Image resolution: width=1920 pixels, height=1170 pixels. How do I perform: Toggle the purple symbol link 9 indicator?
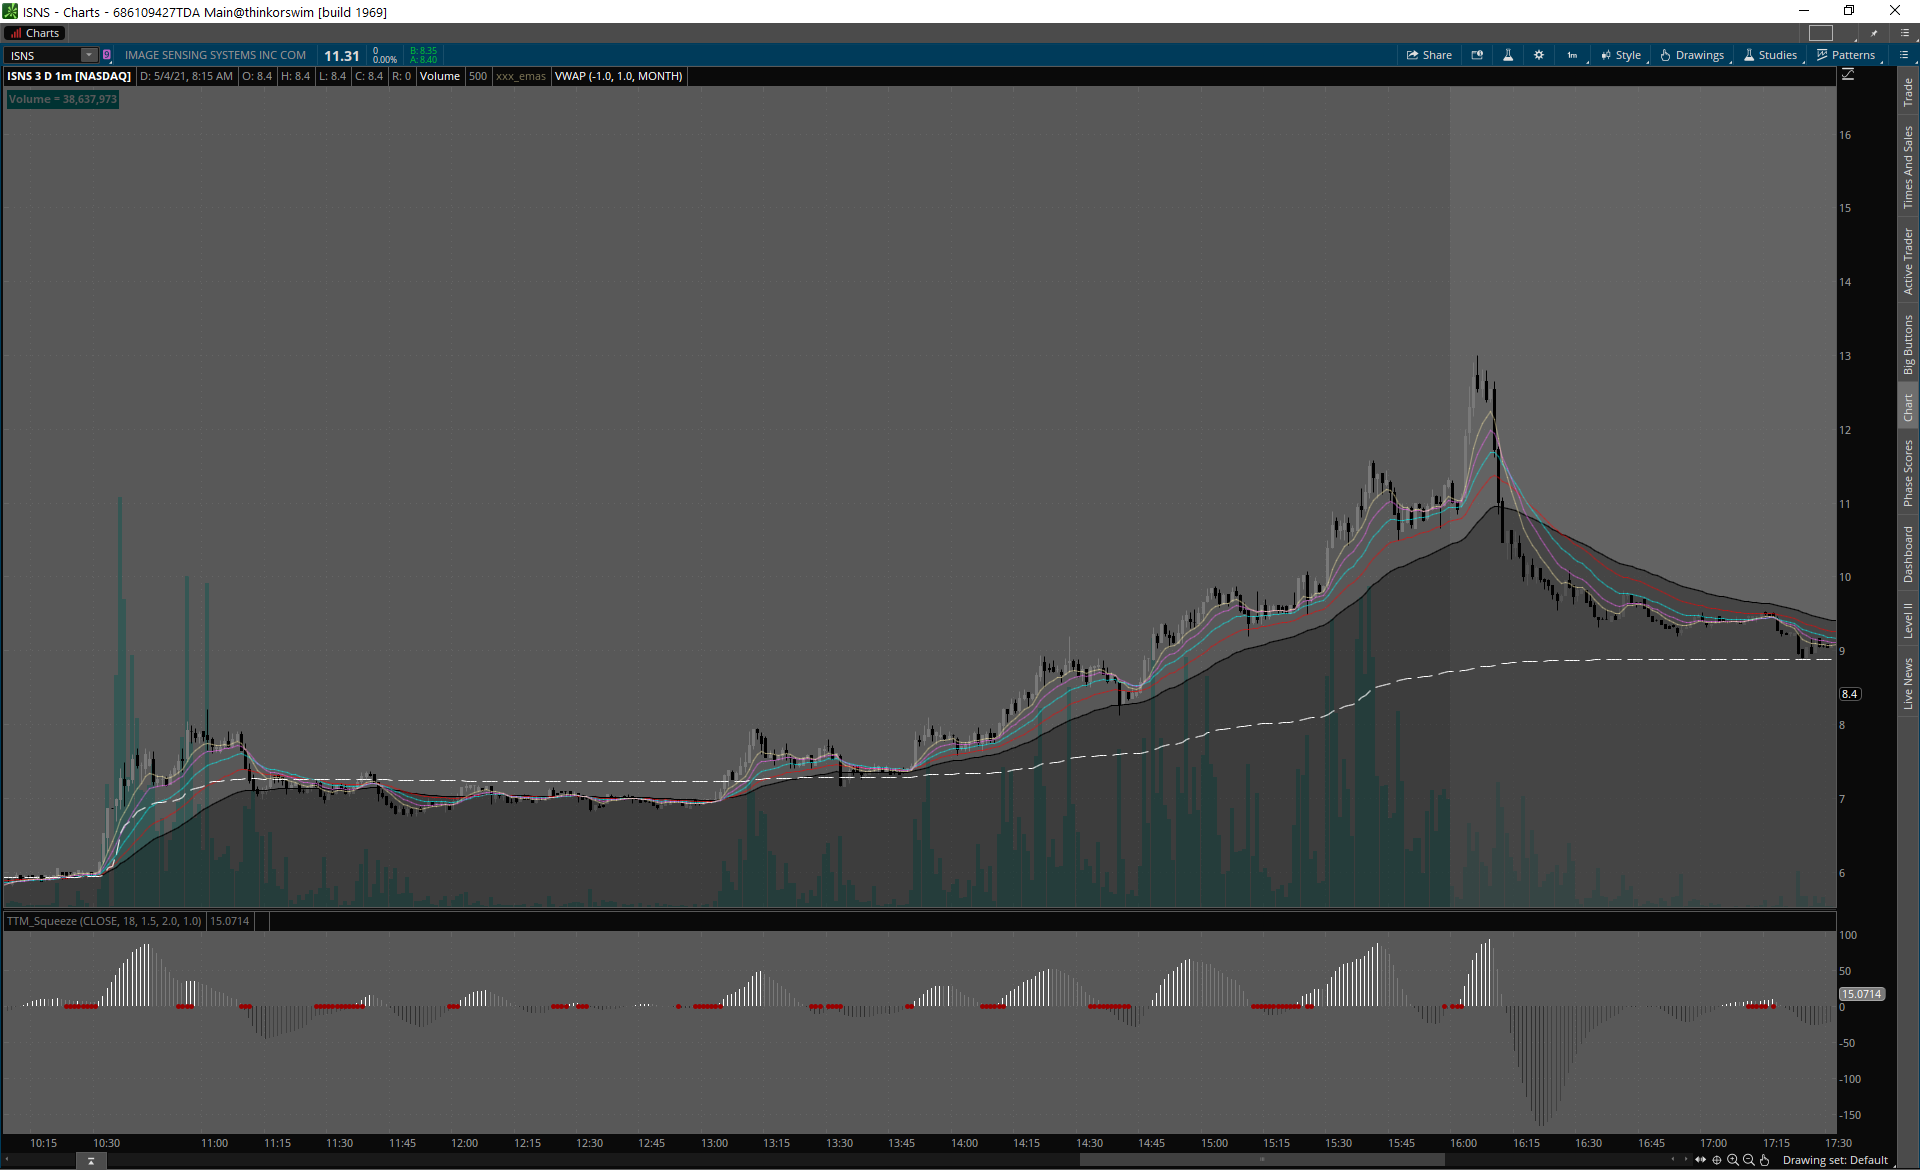(107, 55)
